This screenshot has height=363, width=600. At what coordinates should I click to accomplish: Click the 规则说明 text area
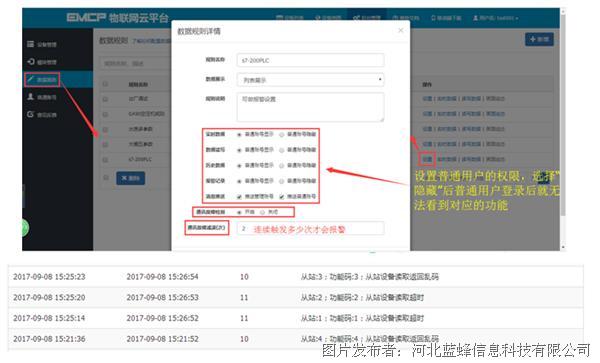point(310,107)
